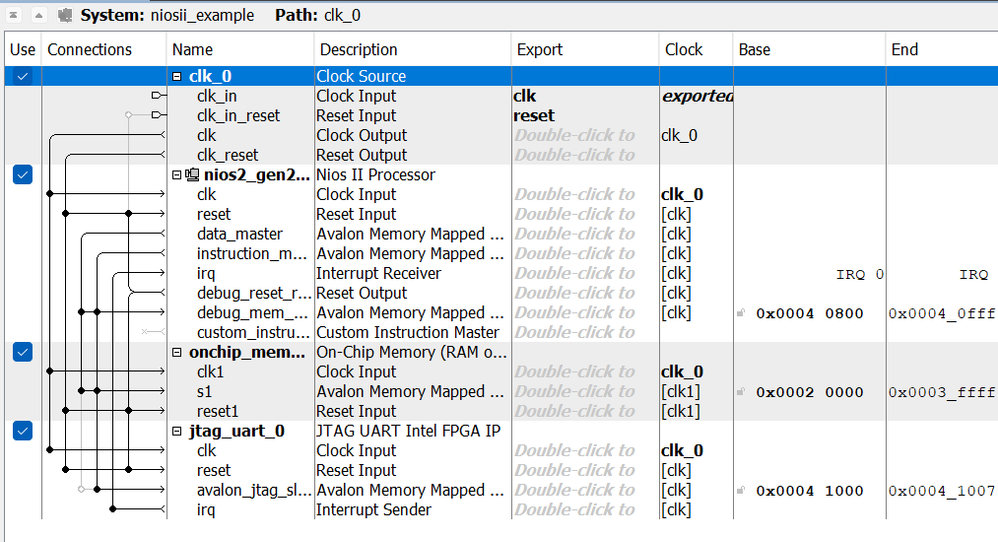This screenshot has width=998, height=542.
Task: Click the Clock column header
Action: coord(696,49)
